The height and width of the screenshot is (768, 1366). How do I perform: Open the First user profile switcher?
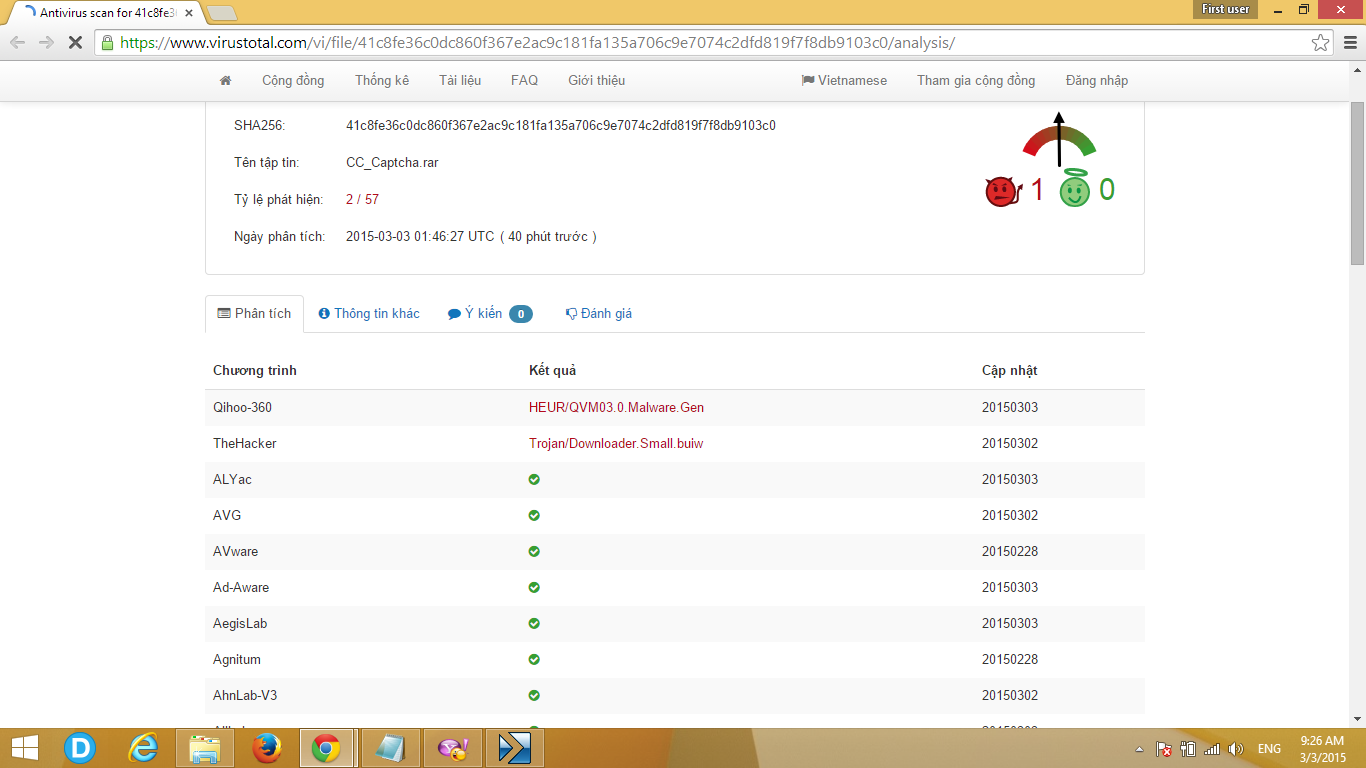click(x=1225, y=9)
